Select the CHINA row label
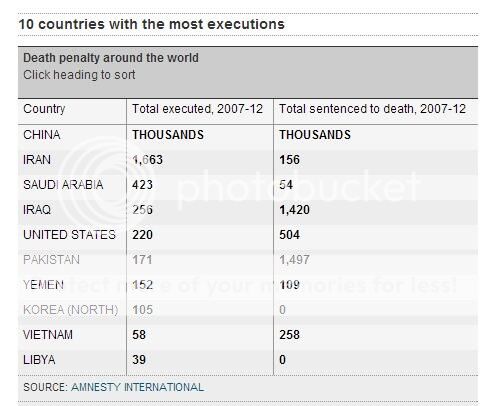The width and height of the screenshot is (487, 406). 42,135
